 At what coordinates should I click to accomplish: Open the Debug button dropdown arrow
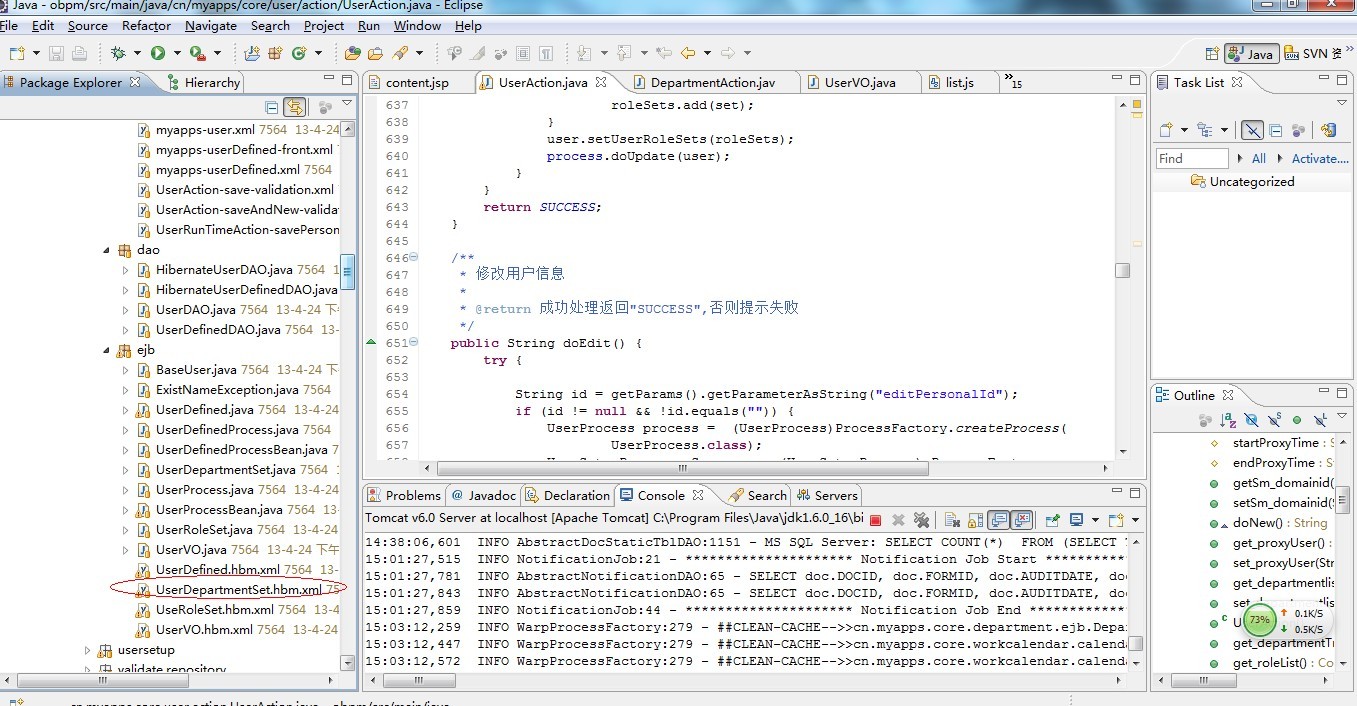tap(137, 53)
